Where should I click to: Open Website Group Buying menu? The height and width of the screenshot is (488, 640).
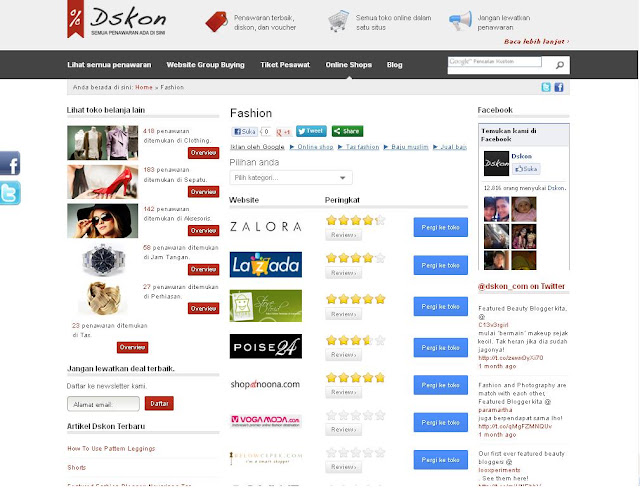[x=206, y=65]
